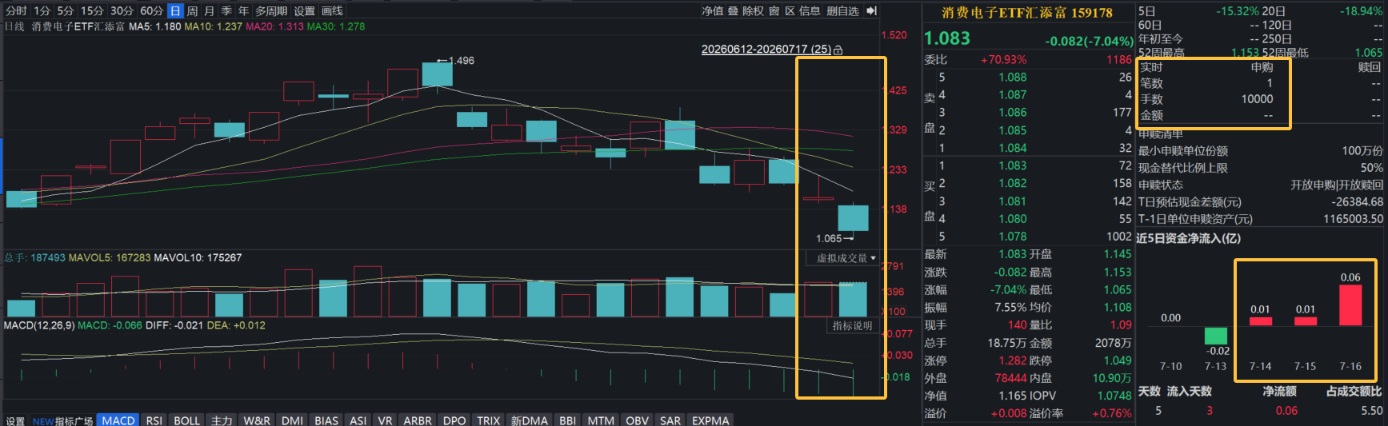
Task: Open 多周期 multi-period dropdown
Action: [x=270, y=11]
